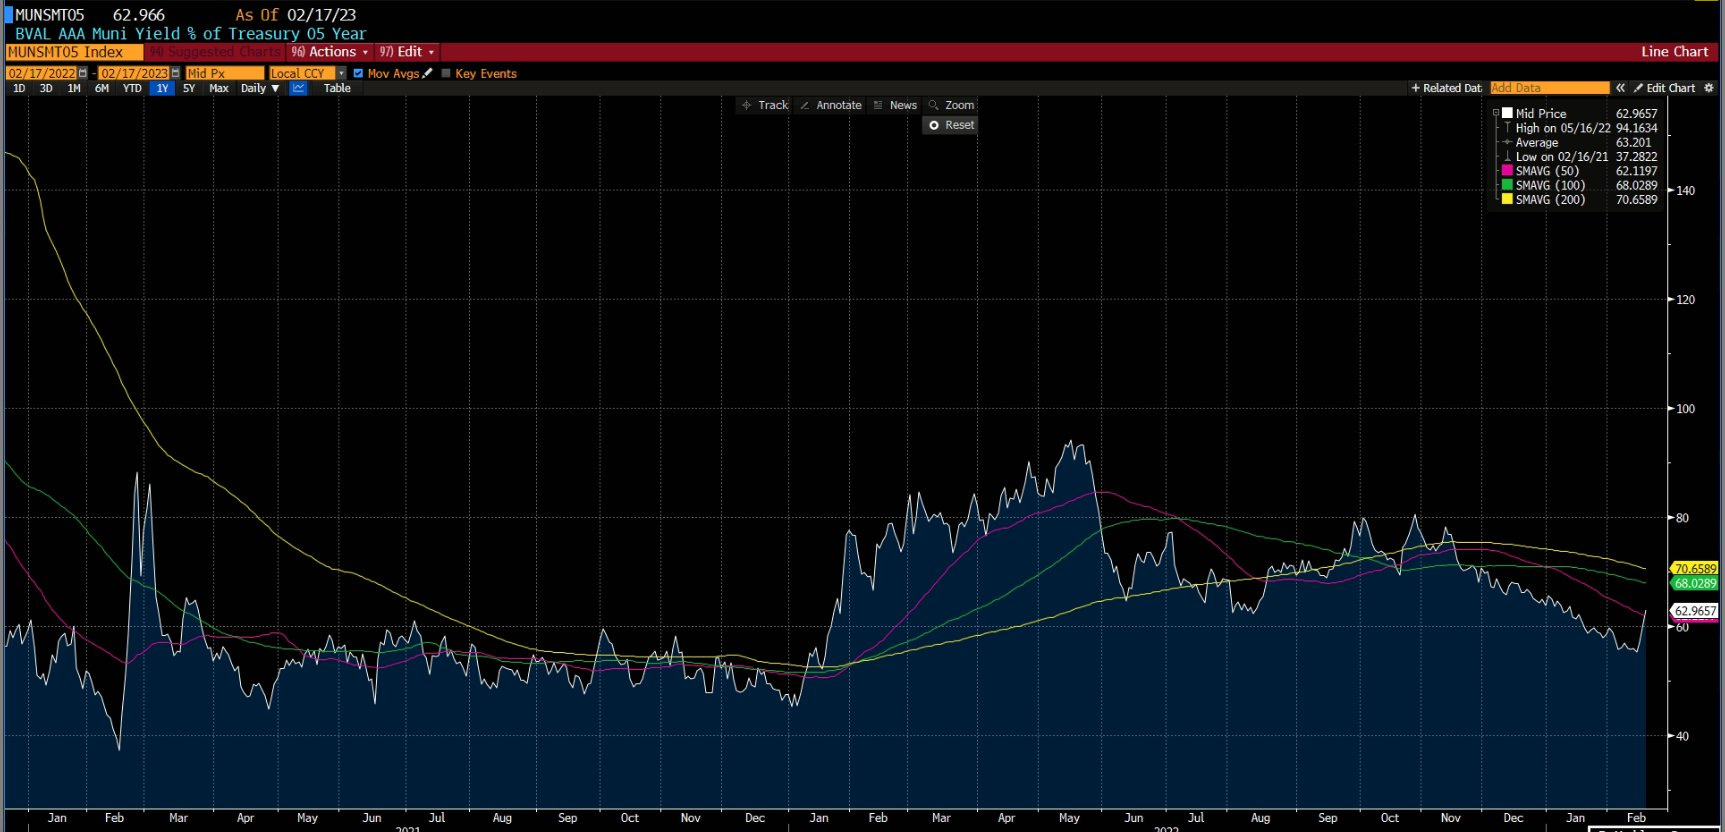Open the start date calendar picker icon
1725x832 pixels.
83,73
